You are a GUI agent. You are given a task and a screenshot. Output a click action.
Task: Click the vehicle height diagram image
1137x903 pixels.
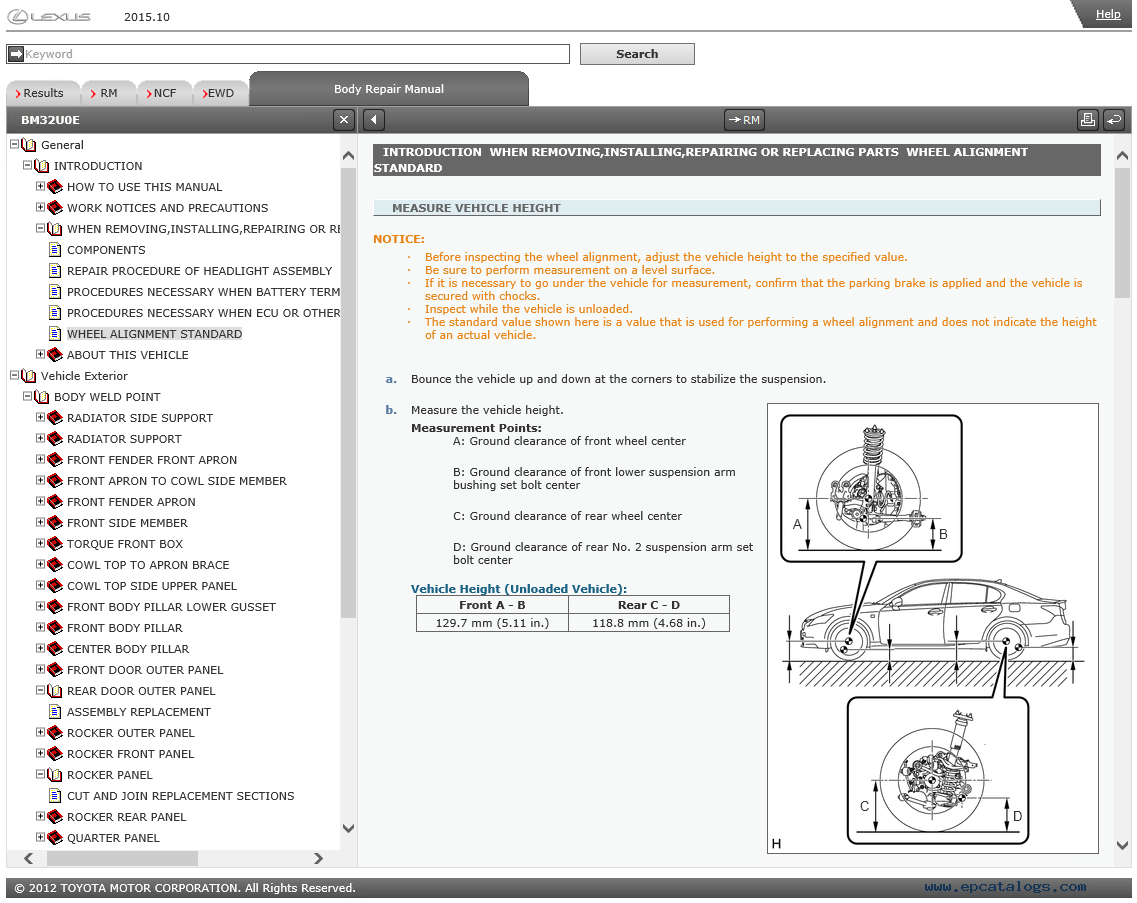click(933, 628)
